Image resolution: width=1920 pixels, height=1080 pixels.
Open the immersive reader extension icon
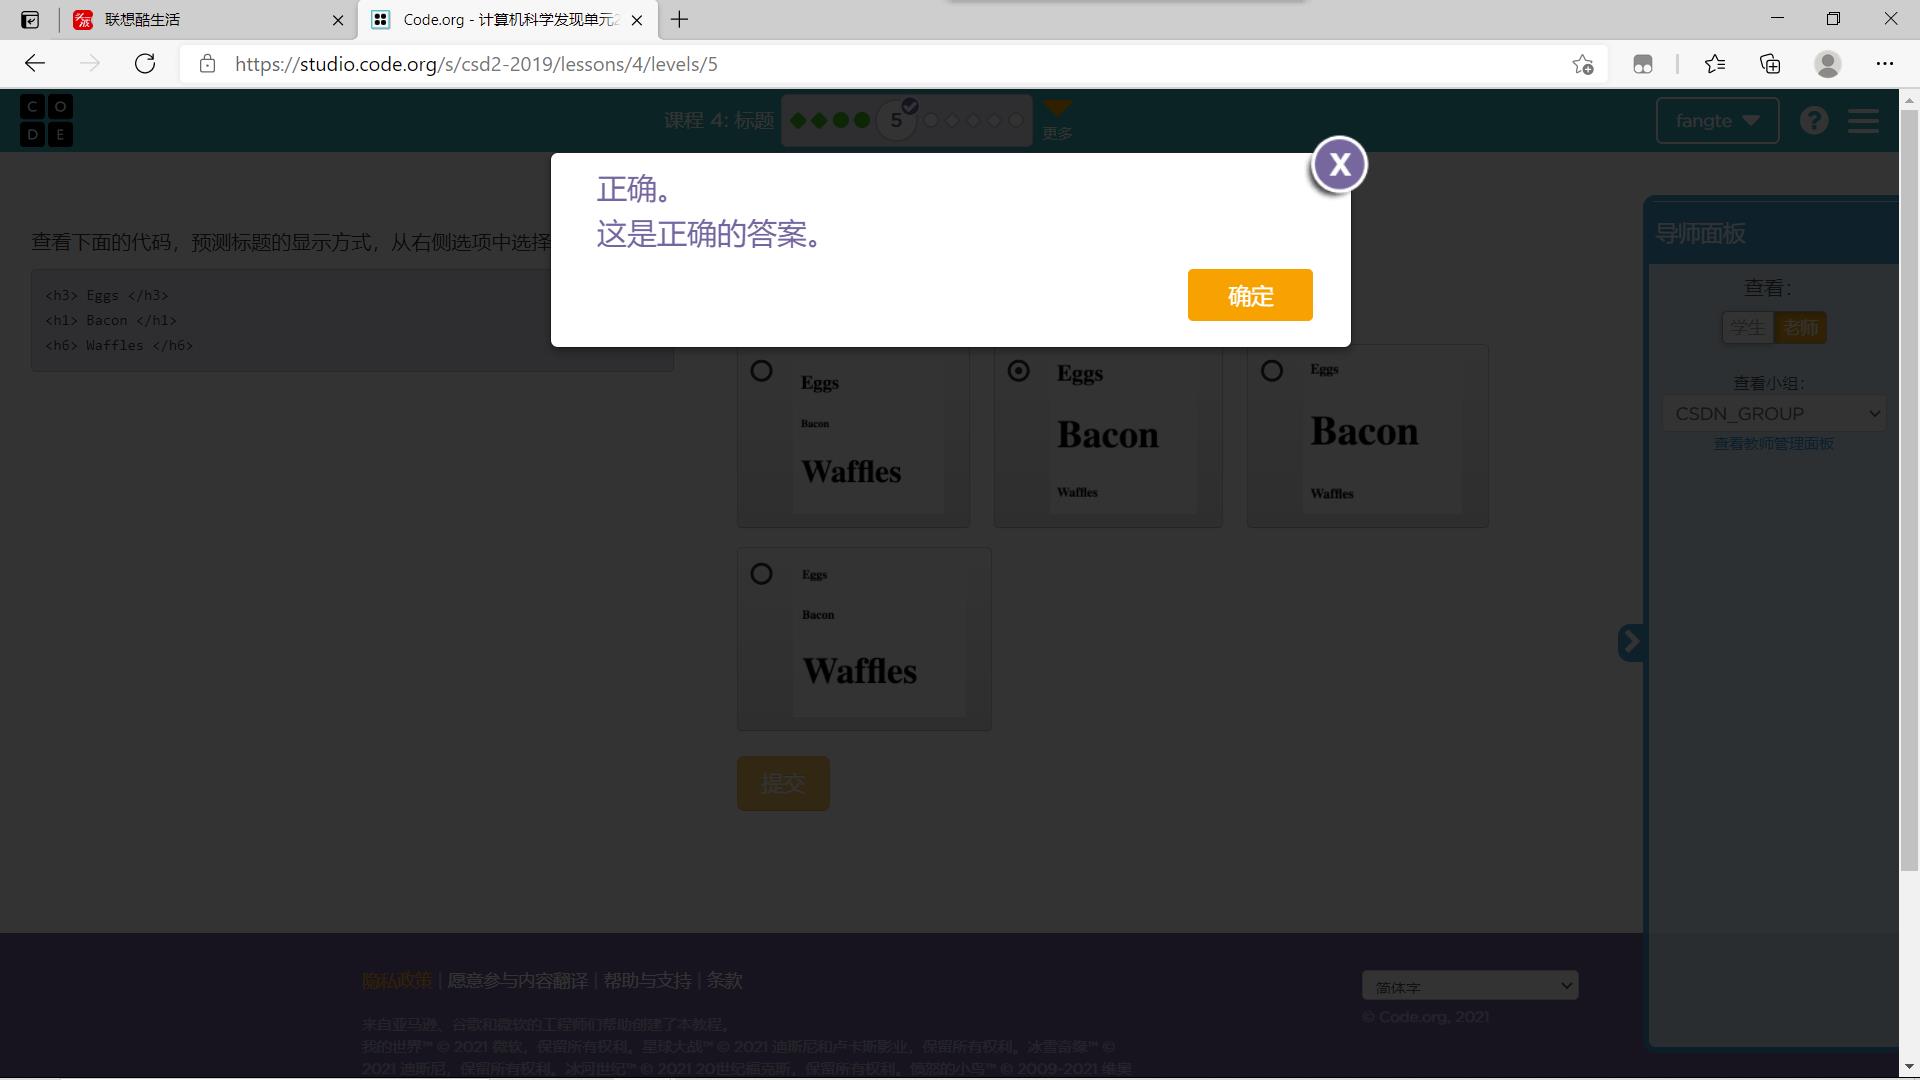coord(1642,64)
